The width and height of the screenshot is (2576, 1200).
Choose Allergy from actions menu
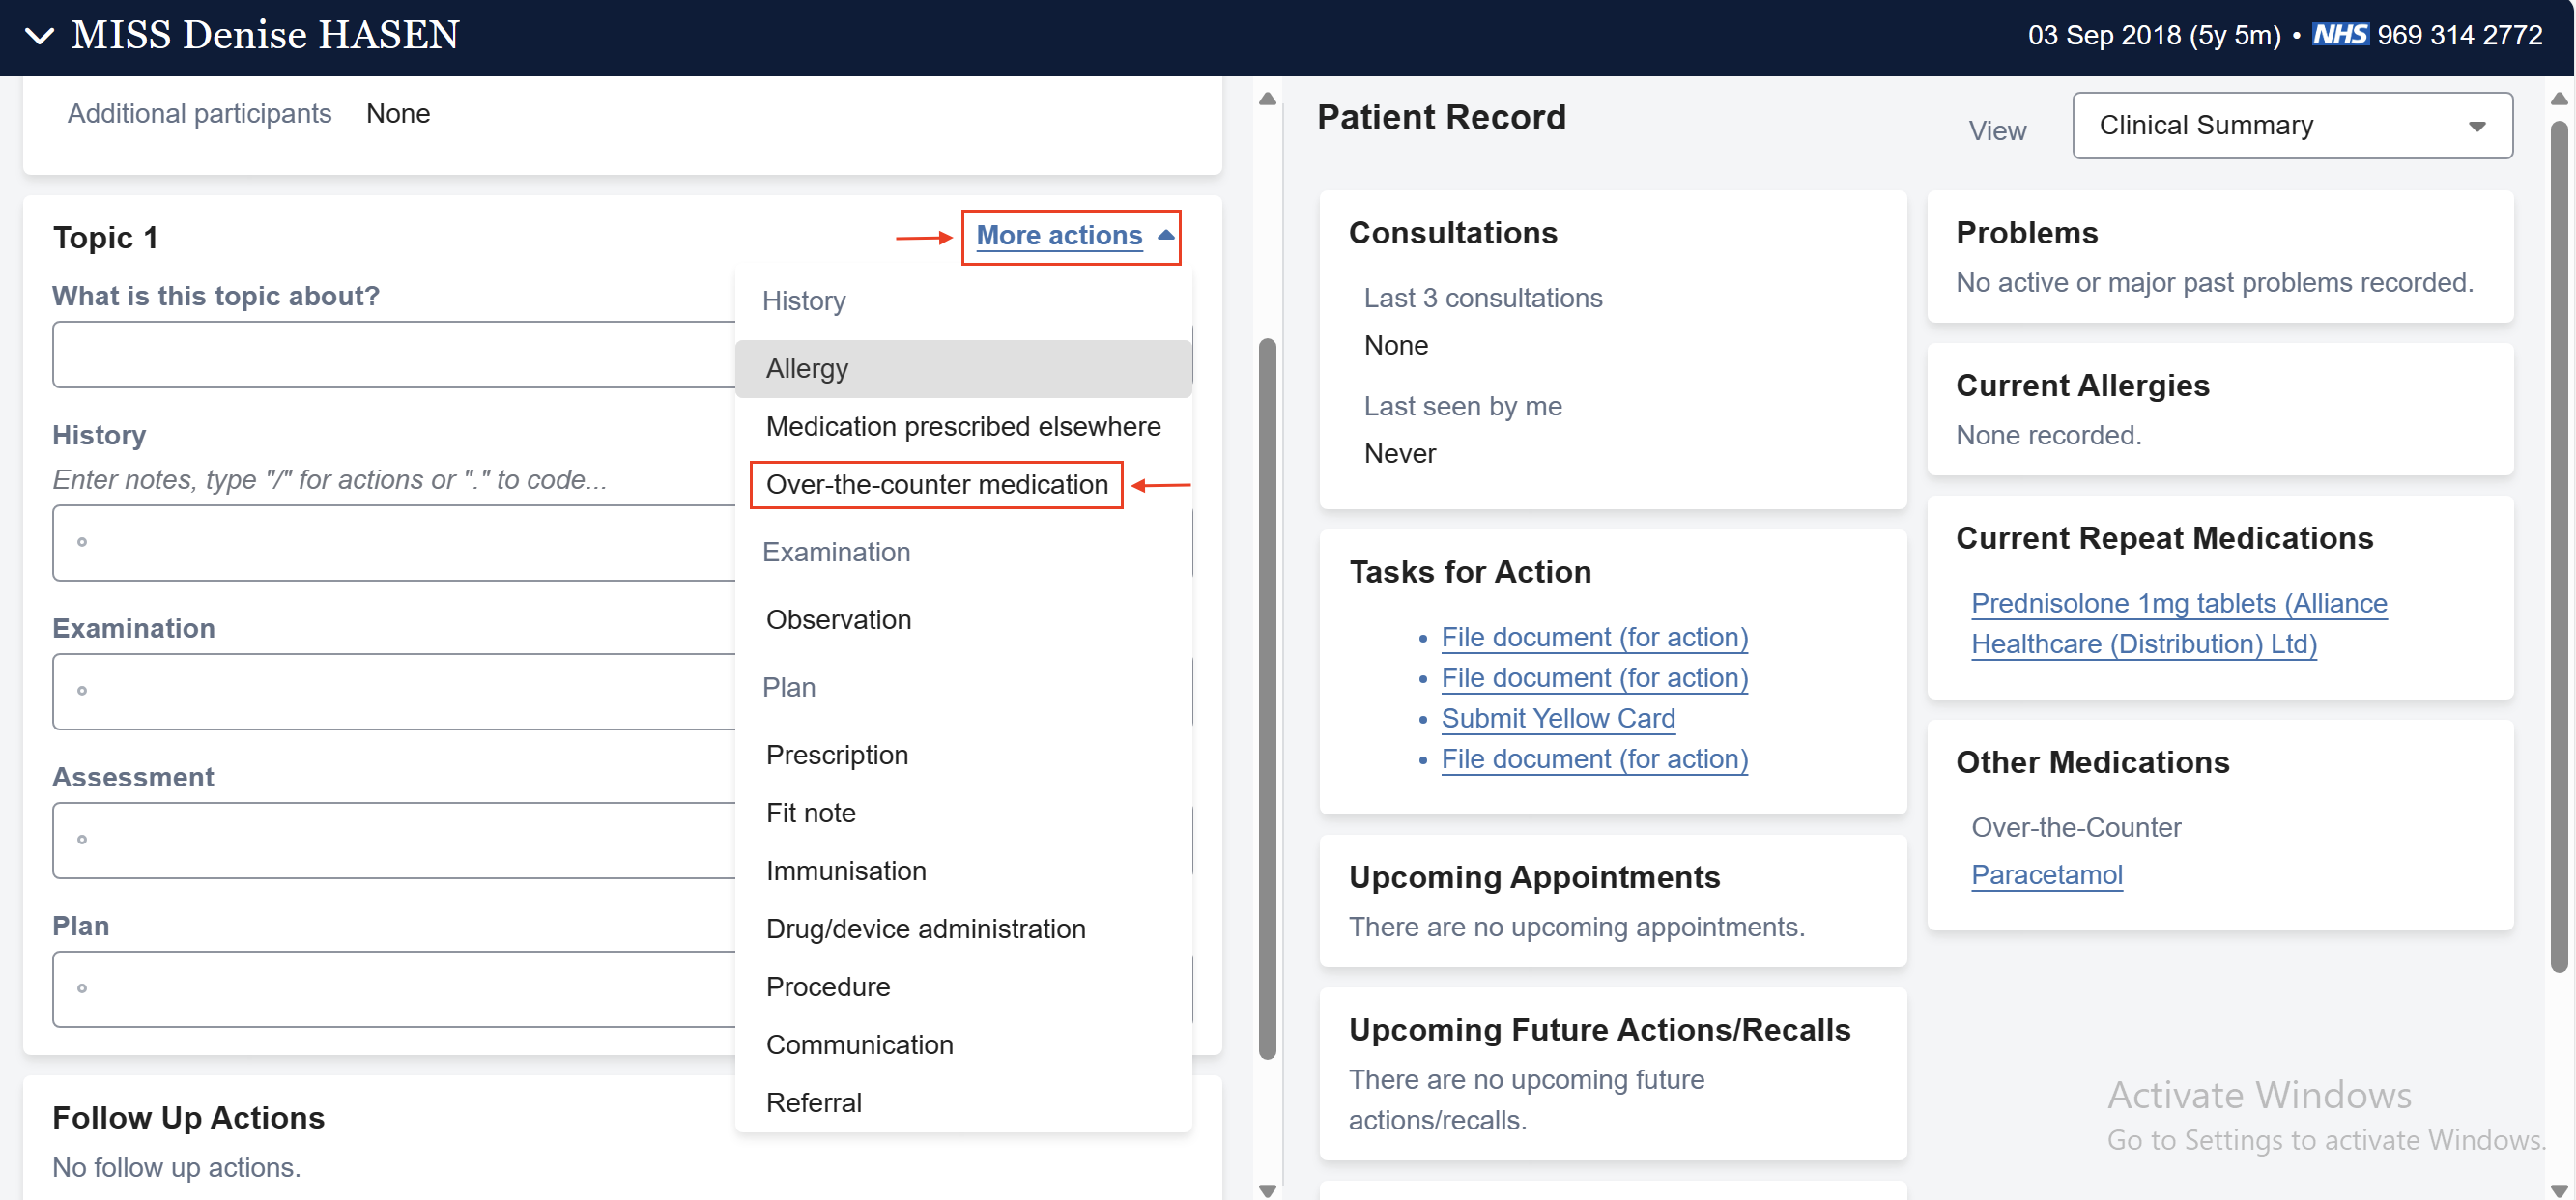806,369
